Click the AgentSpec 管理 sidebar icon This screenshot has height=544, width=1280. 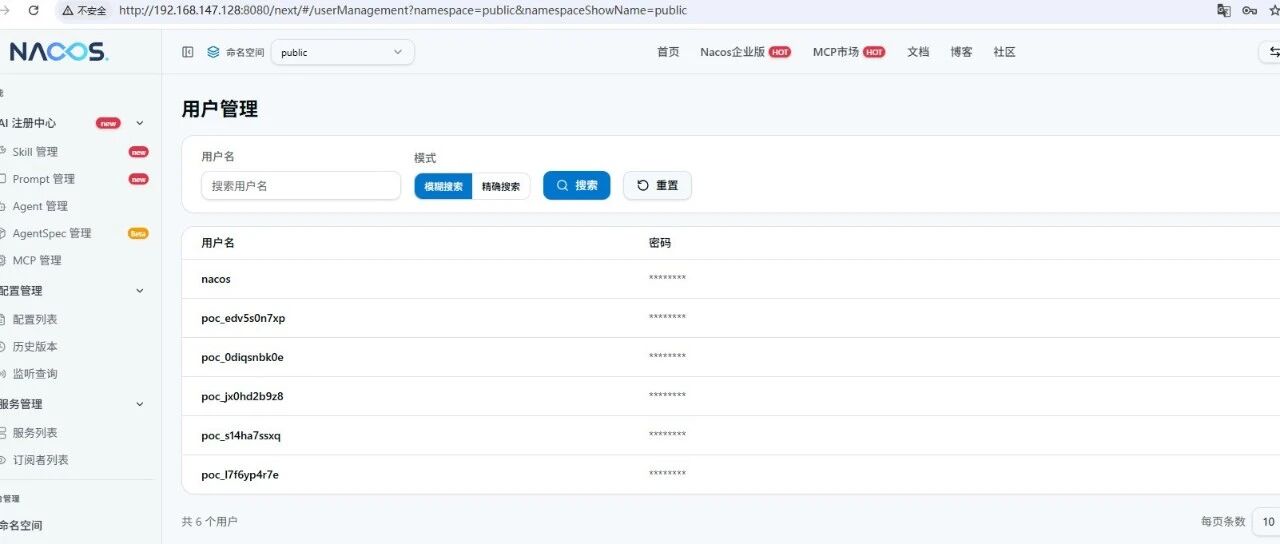pos(2,233)
